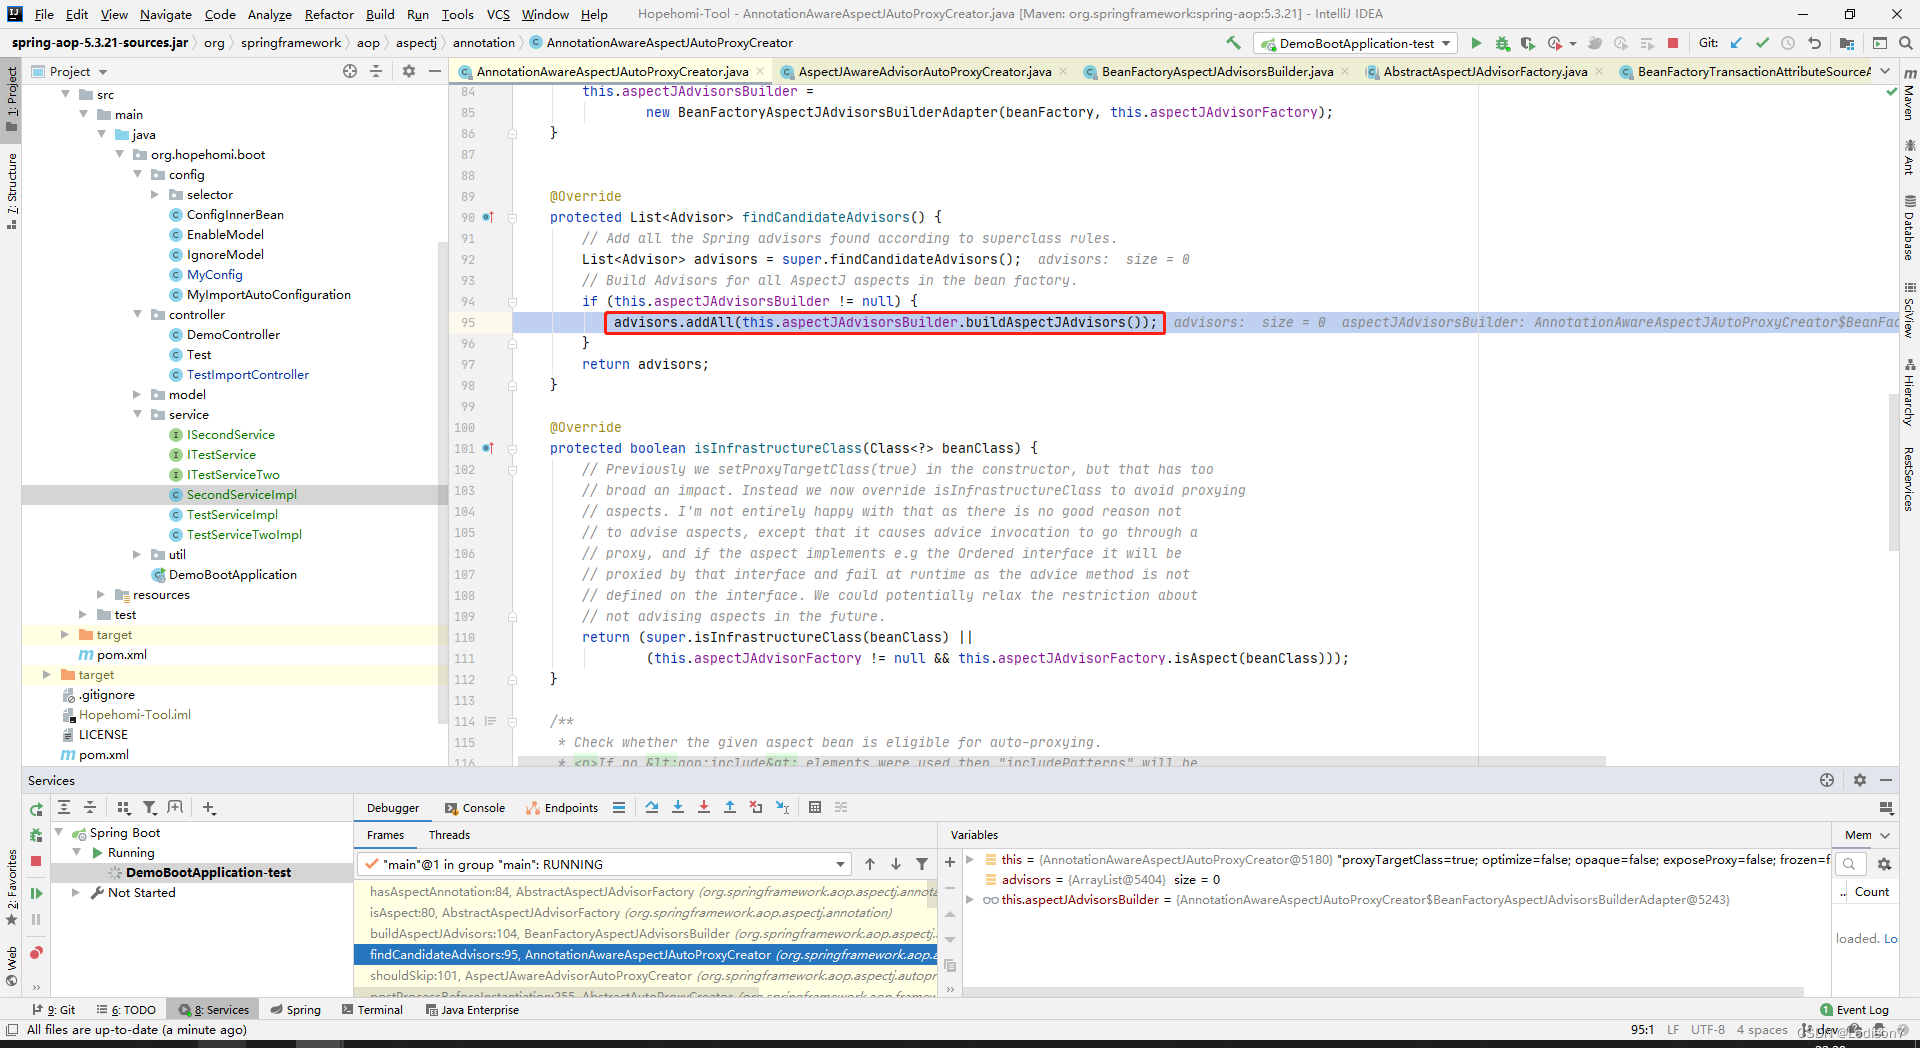Click the memory search field in the Variables pane
The image size is (1920, 1048).
(x=1851, y=864)
